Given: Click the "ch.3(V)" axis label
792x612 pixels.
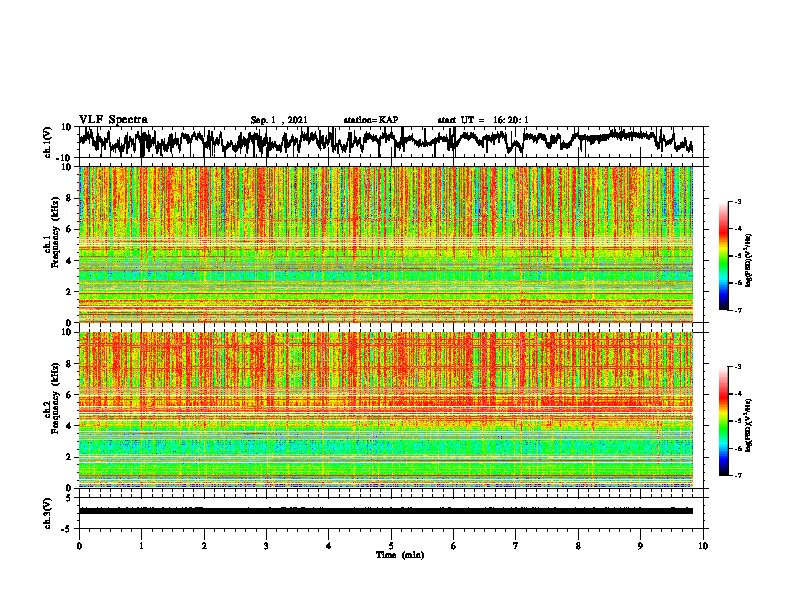Looking at the screenshot, I should 48,513.
